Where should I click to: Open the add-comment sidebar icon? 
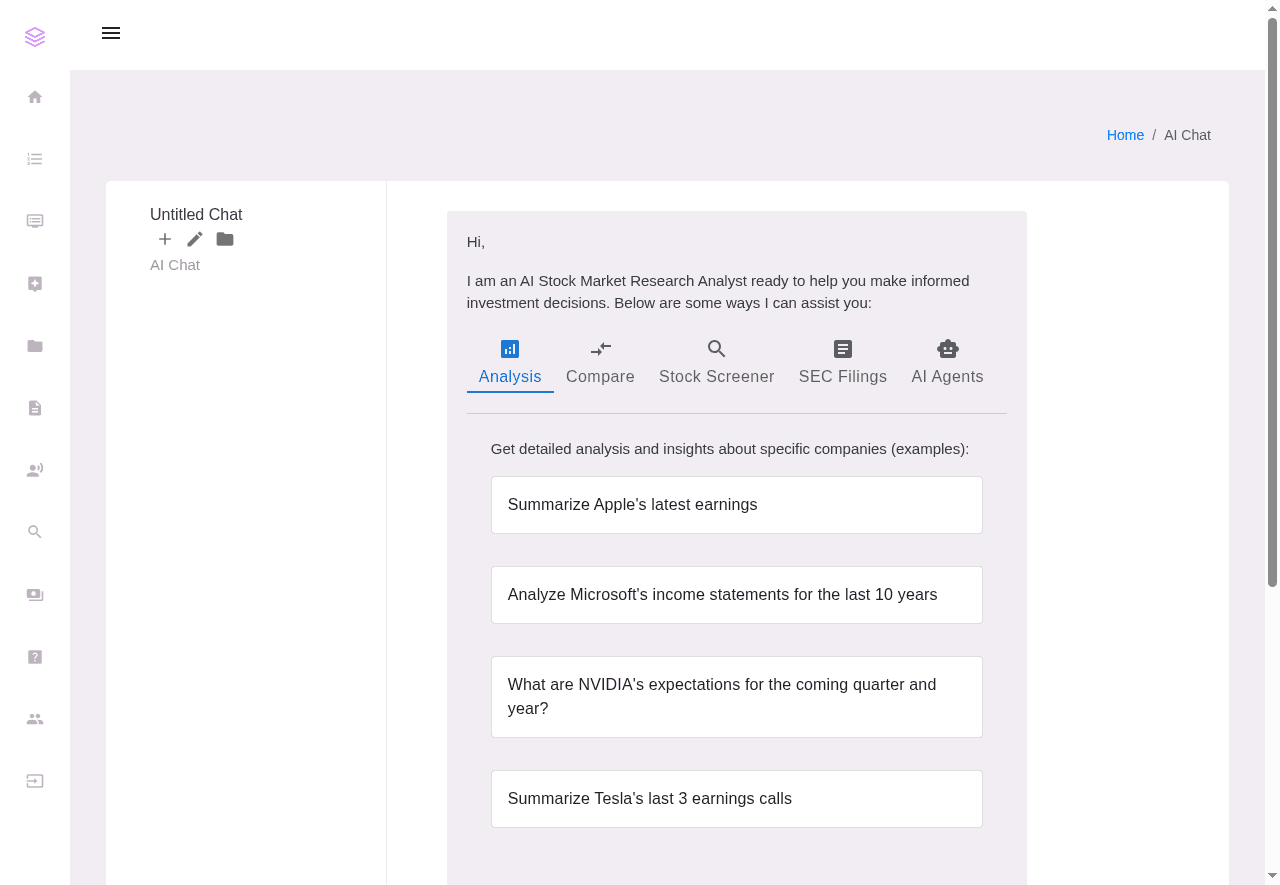point(35,284)
